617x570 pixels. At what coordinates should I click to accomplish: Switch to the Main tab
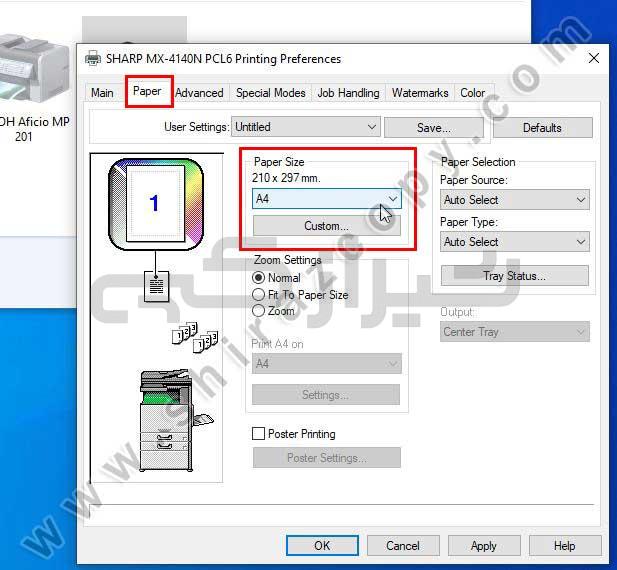pos(102,93)
